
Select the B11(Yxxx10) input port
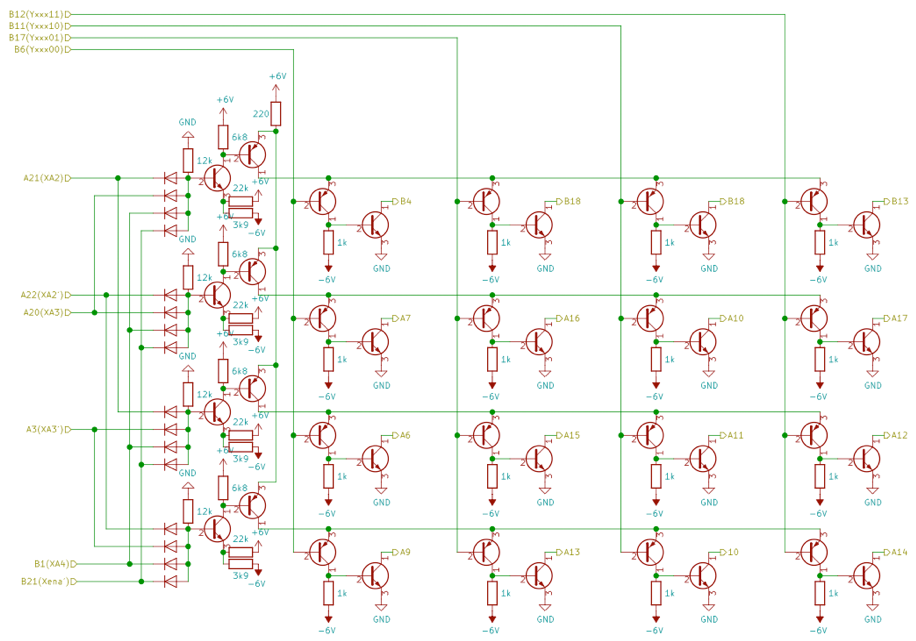coord(39,26)
